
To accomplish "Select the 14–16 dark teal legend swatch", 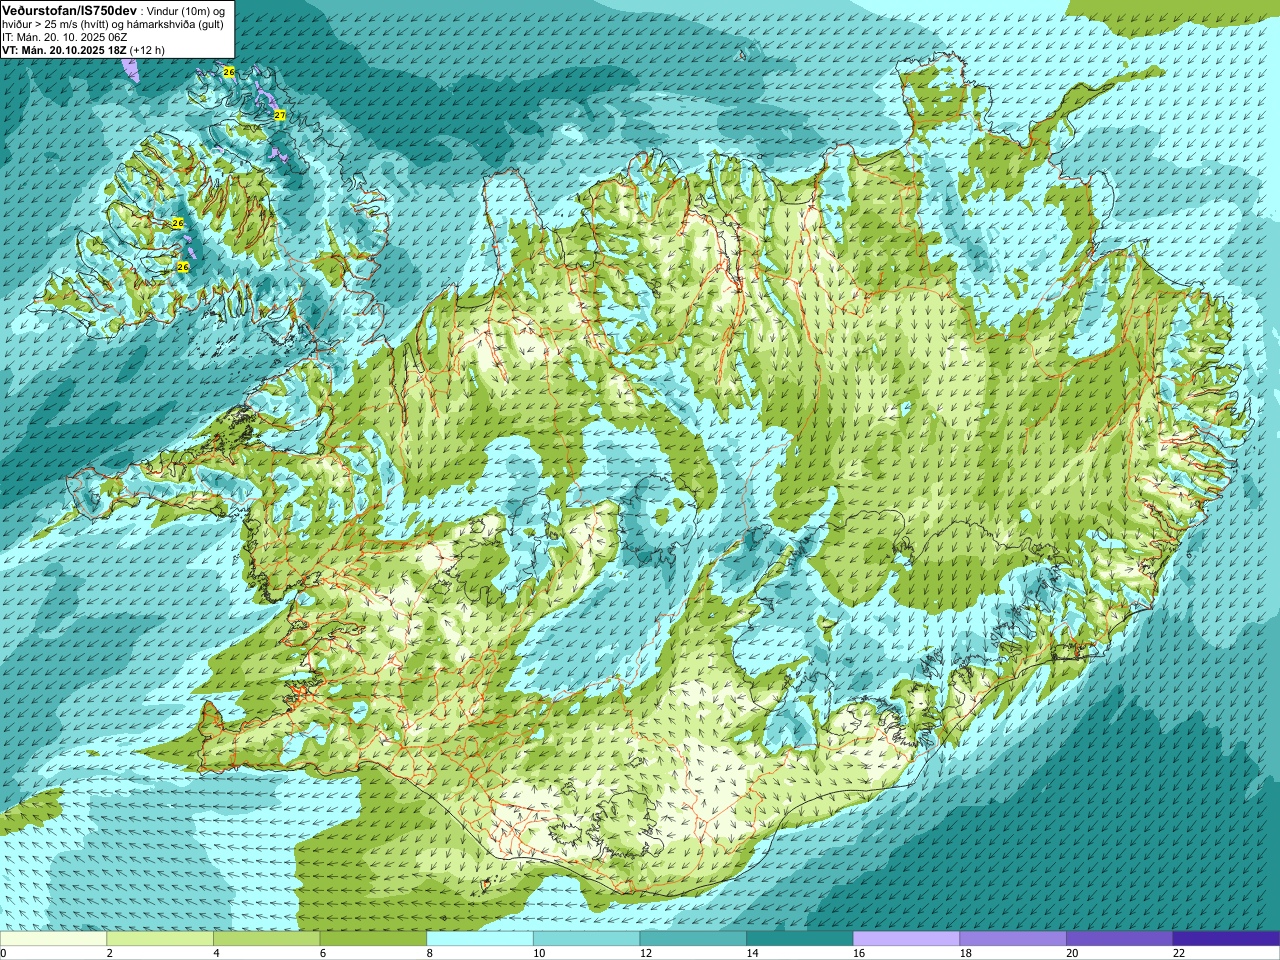I will click(x=800, y=939).
